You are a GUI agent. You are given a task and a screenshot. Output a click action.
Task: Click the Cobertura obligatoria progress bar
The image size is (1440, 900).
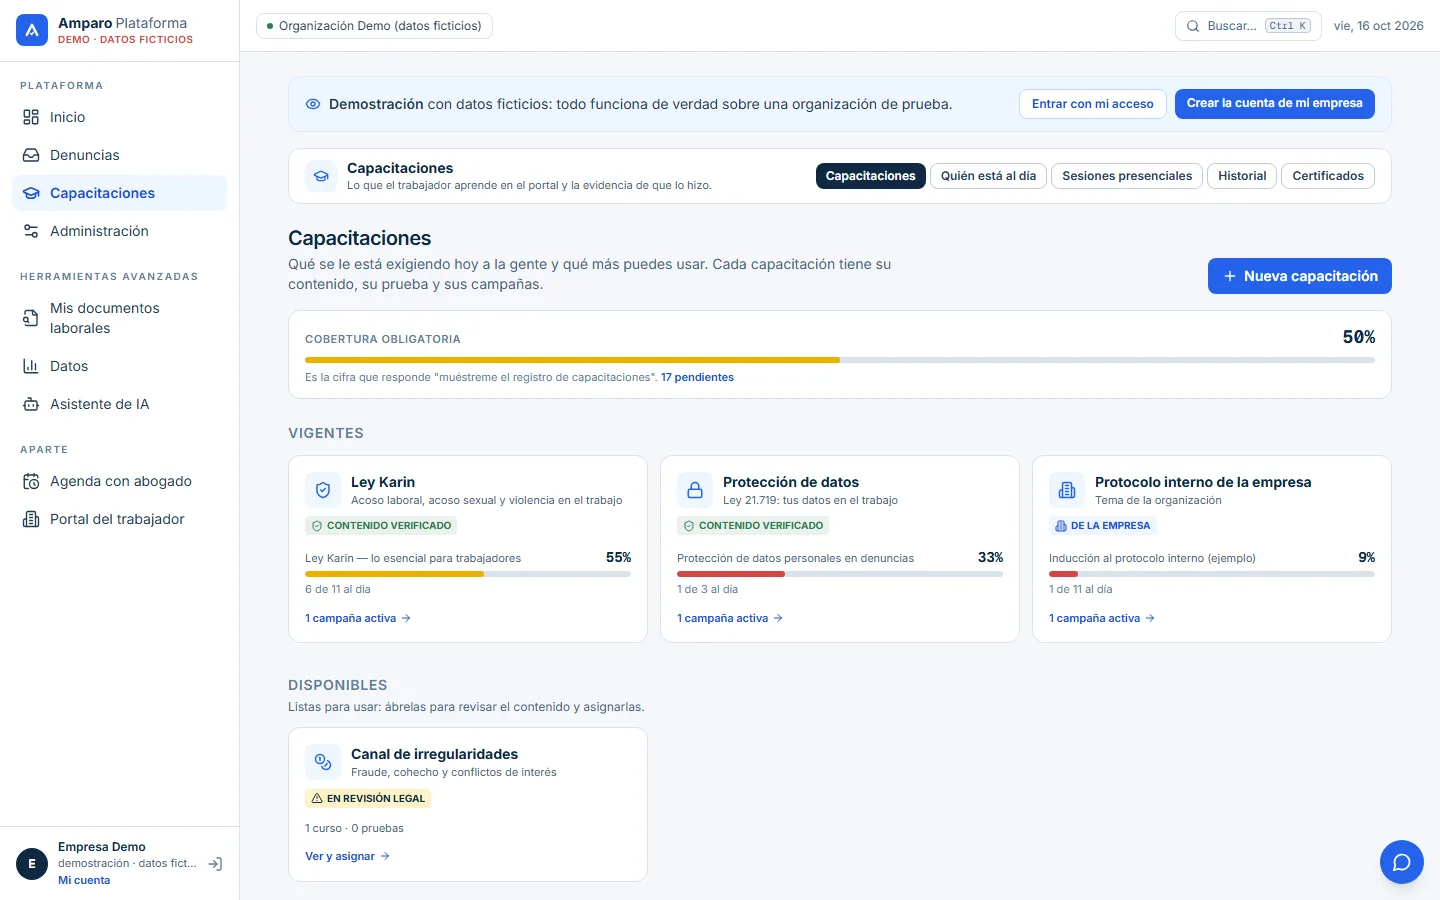coord(840,360)
